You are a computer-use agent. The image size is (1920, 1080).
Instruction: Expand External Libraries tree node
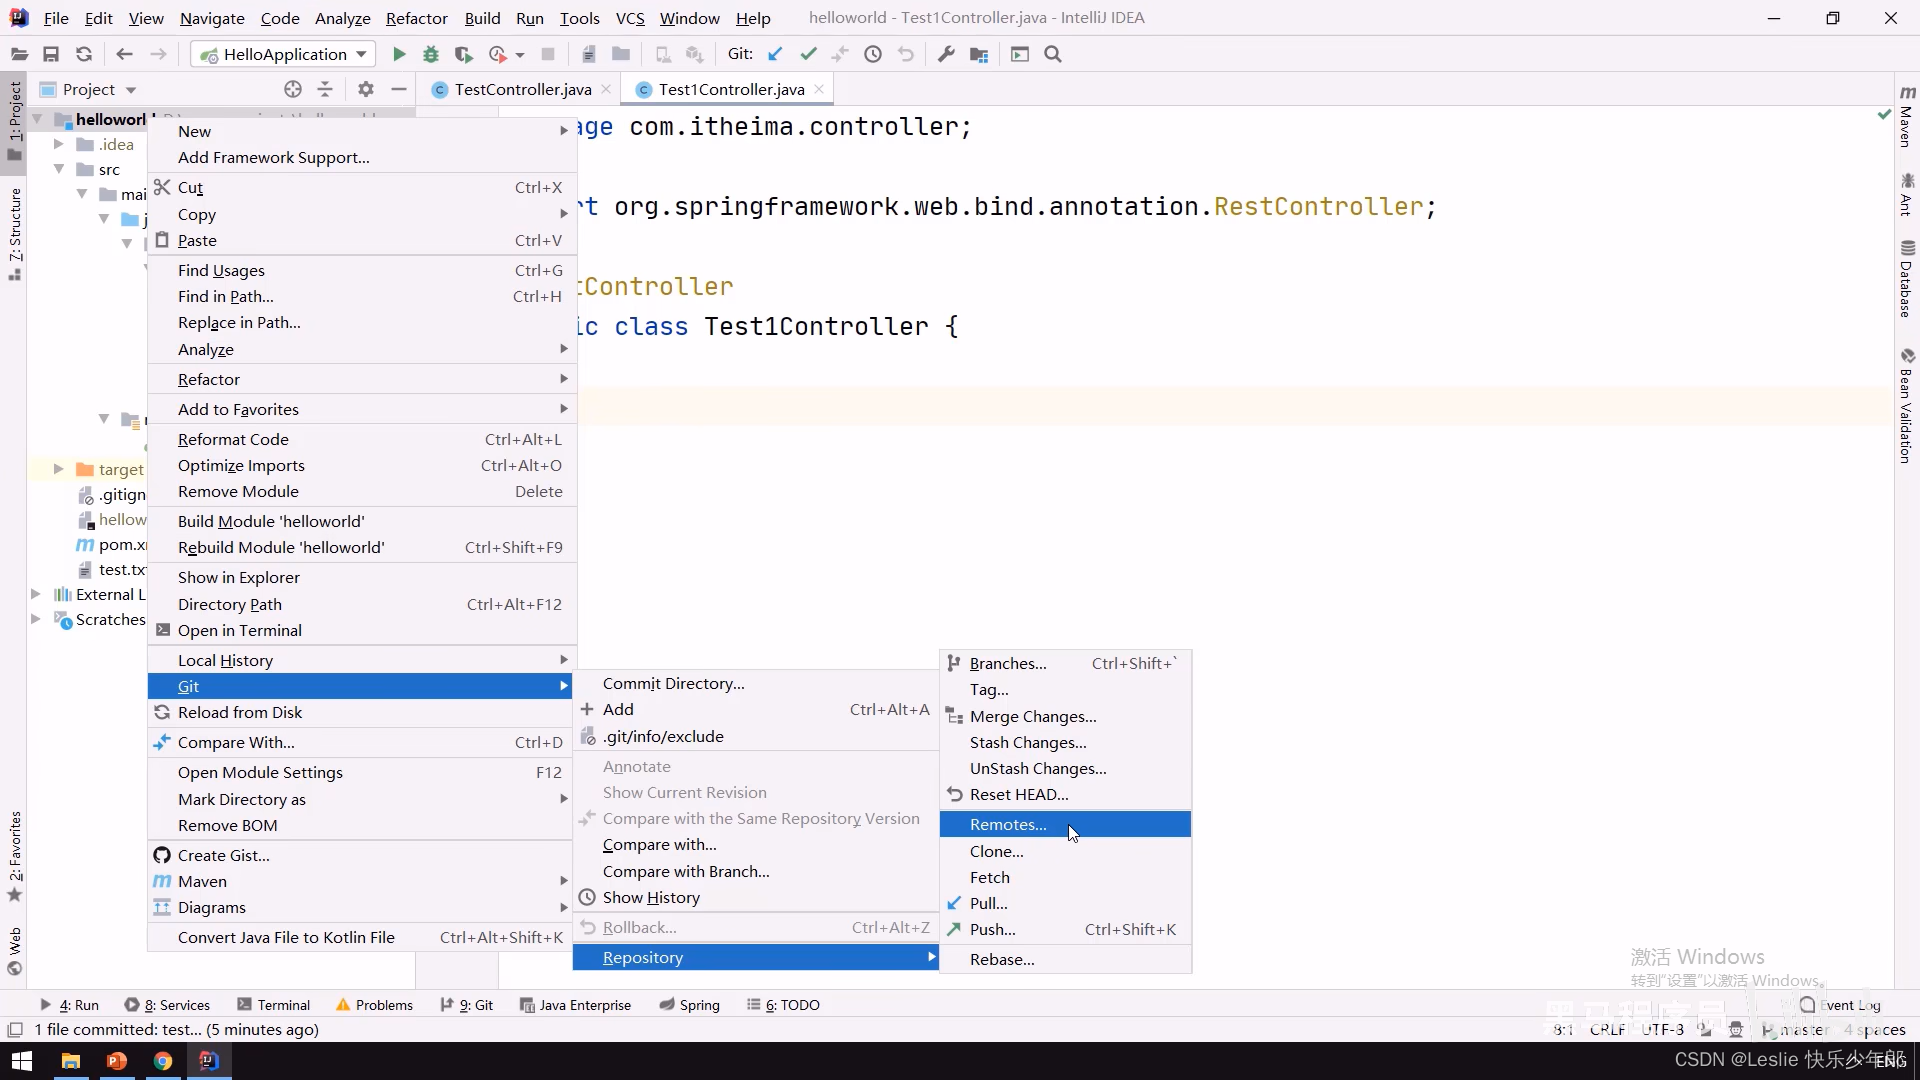tap(36, 594)
